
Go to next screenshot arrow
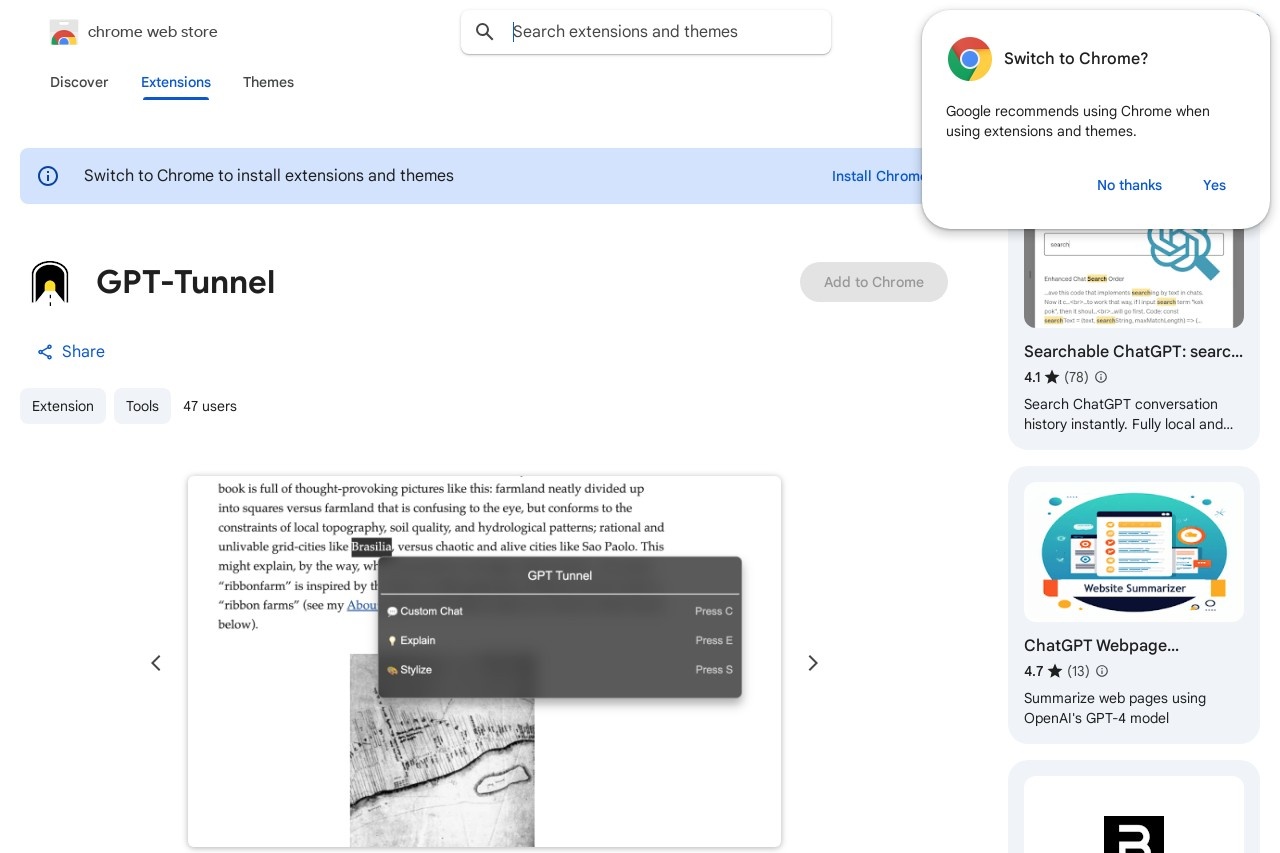(x=813, y=663)
